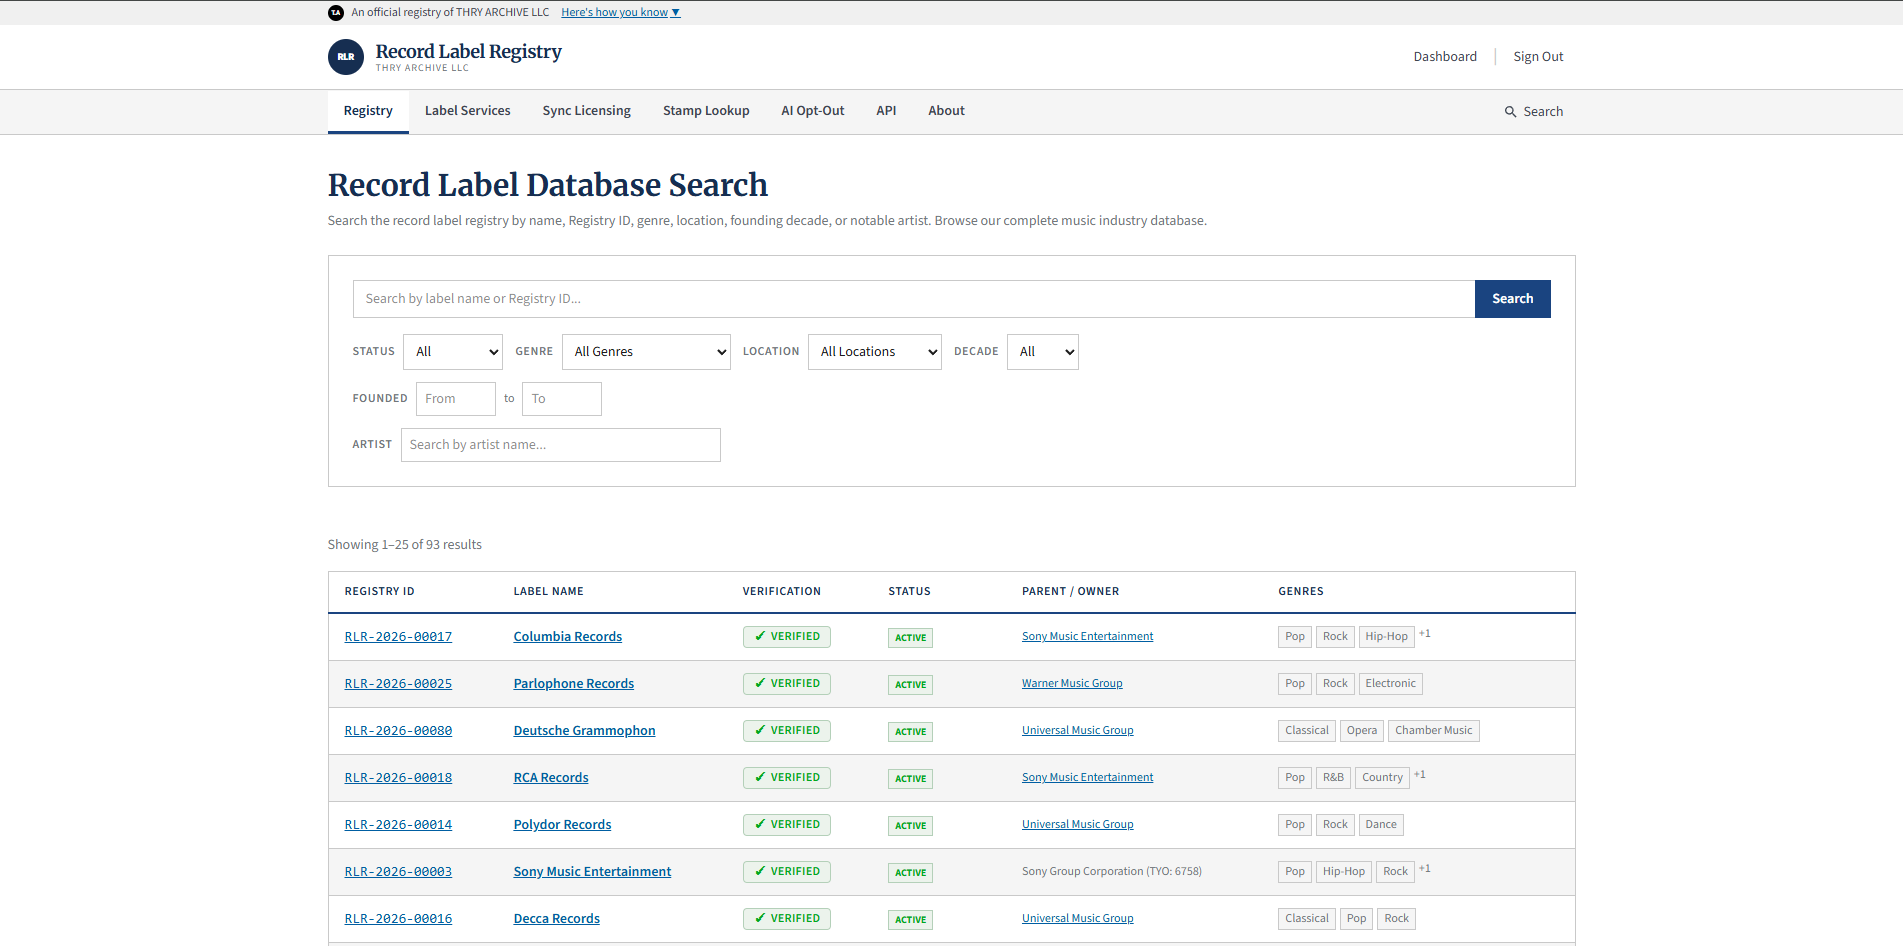This screenshot has width=1903, height=946.
Task: Click Sign Out in header
Action: point(1538,57)
